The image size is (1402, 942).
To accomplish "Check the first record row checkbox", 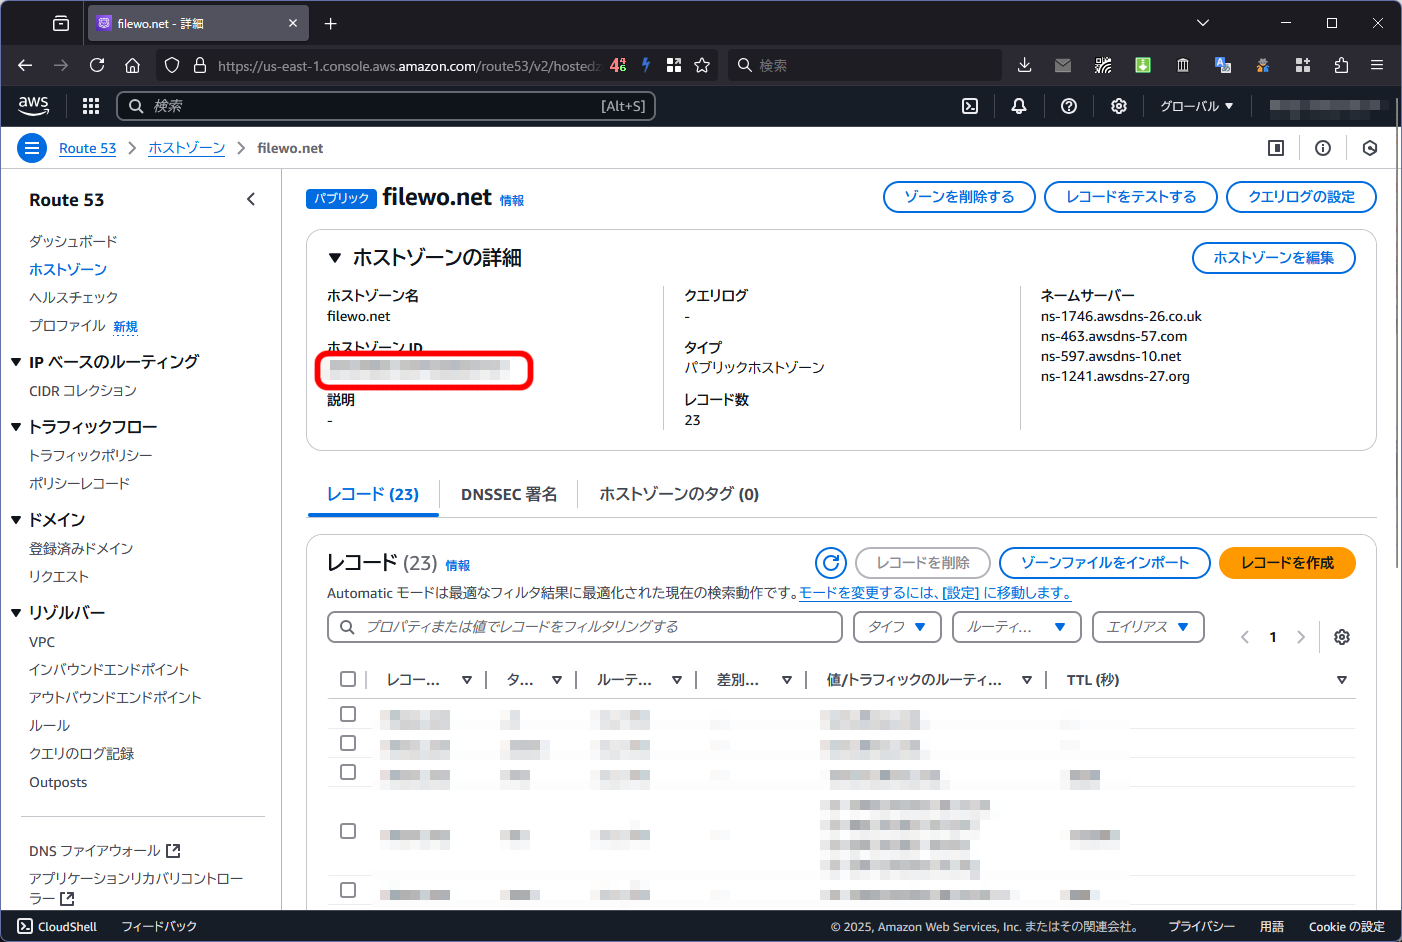I will click(348, 714).
